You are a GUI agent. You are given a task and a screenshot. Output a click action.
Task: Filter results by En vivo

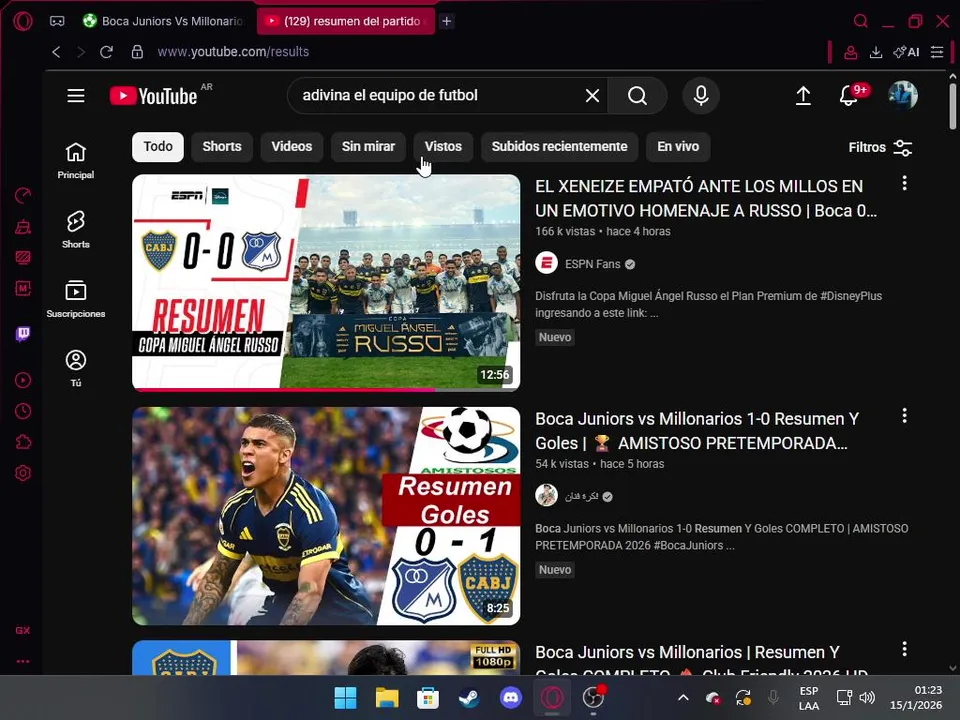click(678, 147)
